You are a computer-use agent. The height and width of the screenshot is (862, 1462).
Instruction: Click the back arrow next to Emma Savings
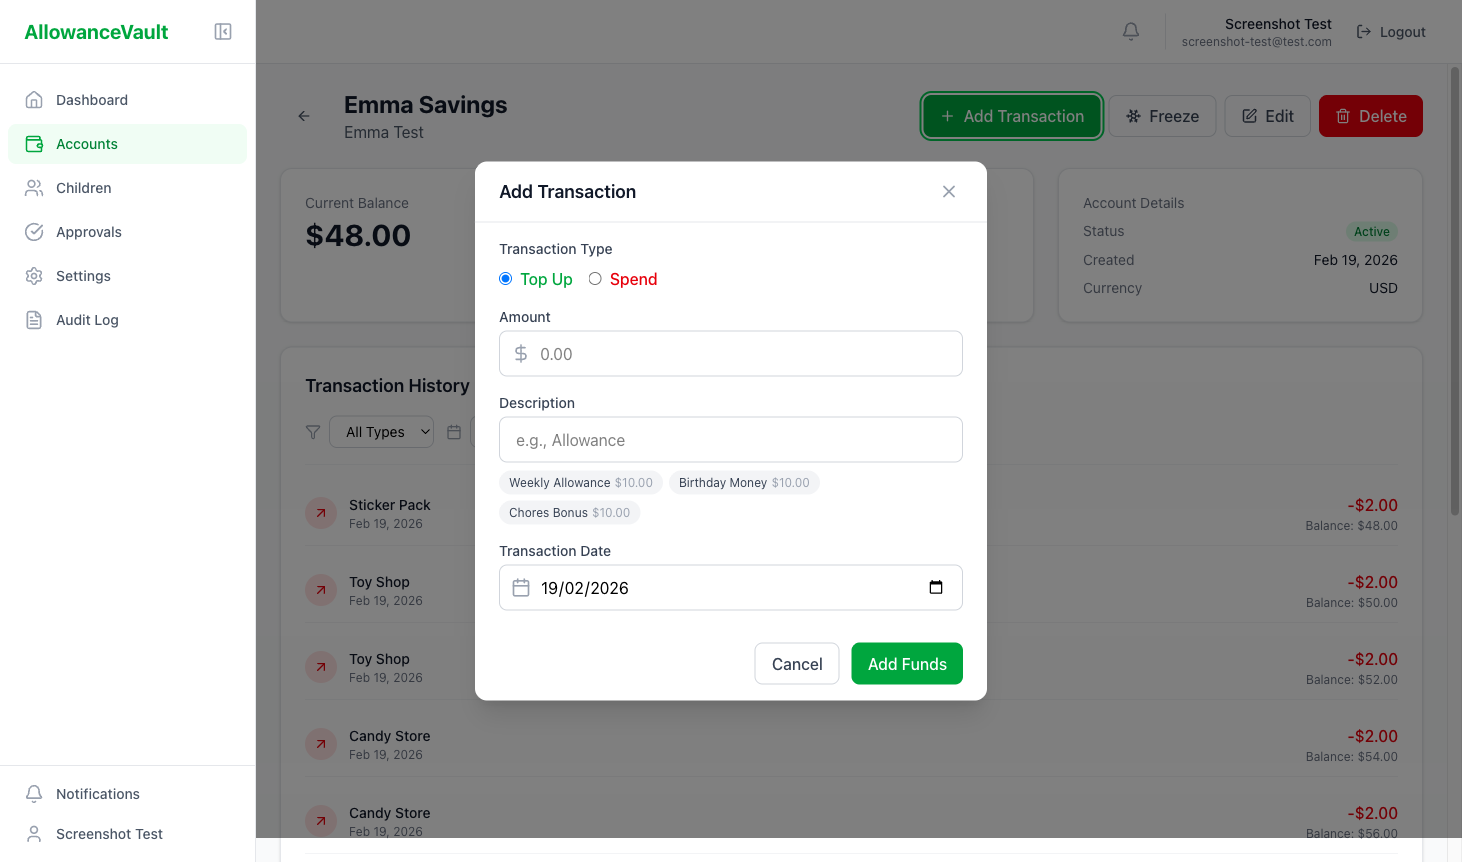coord(303,116)
